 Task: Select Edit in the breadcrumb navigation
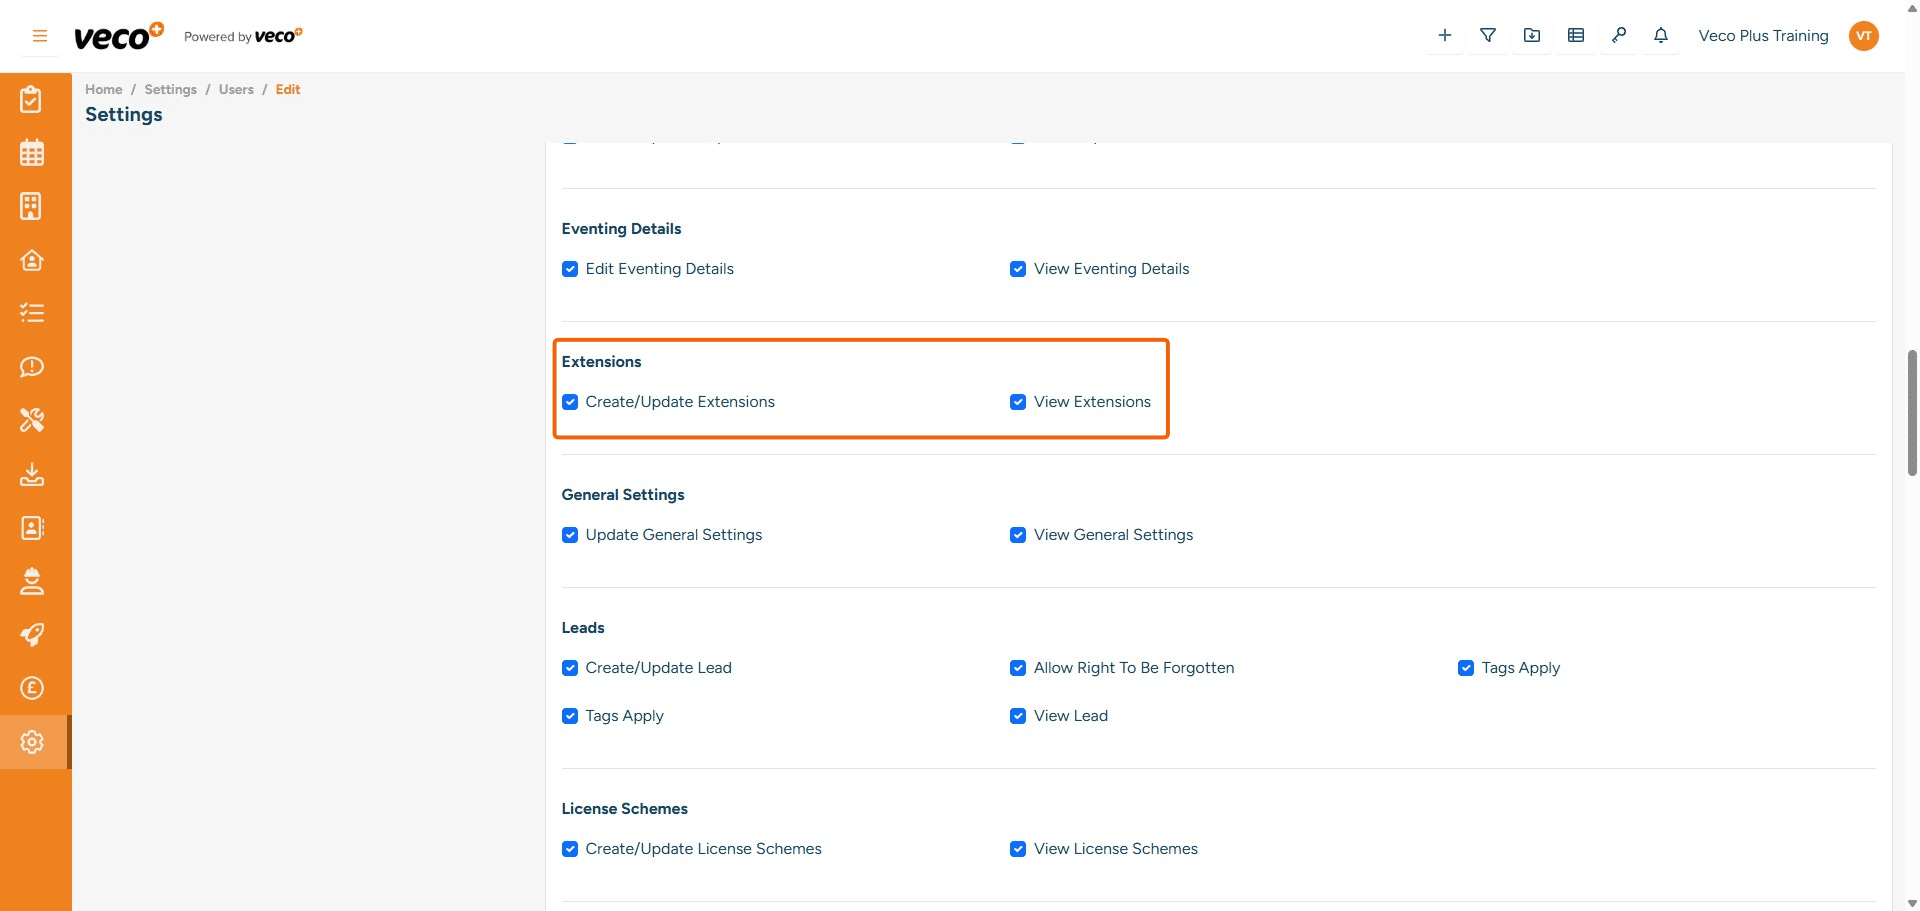pos(288,89)
